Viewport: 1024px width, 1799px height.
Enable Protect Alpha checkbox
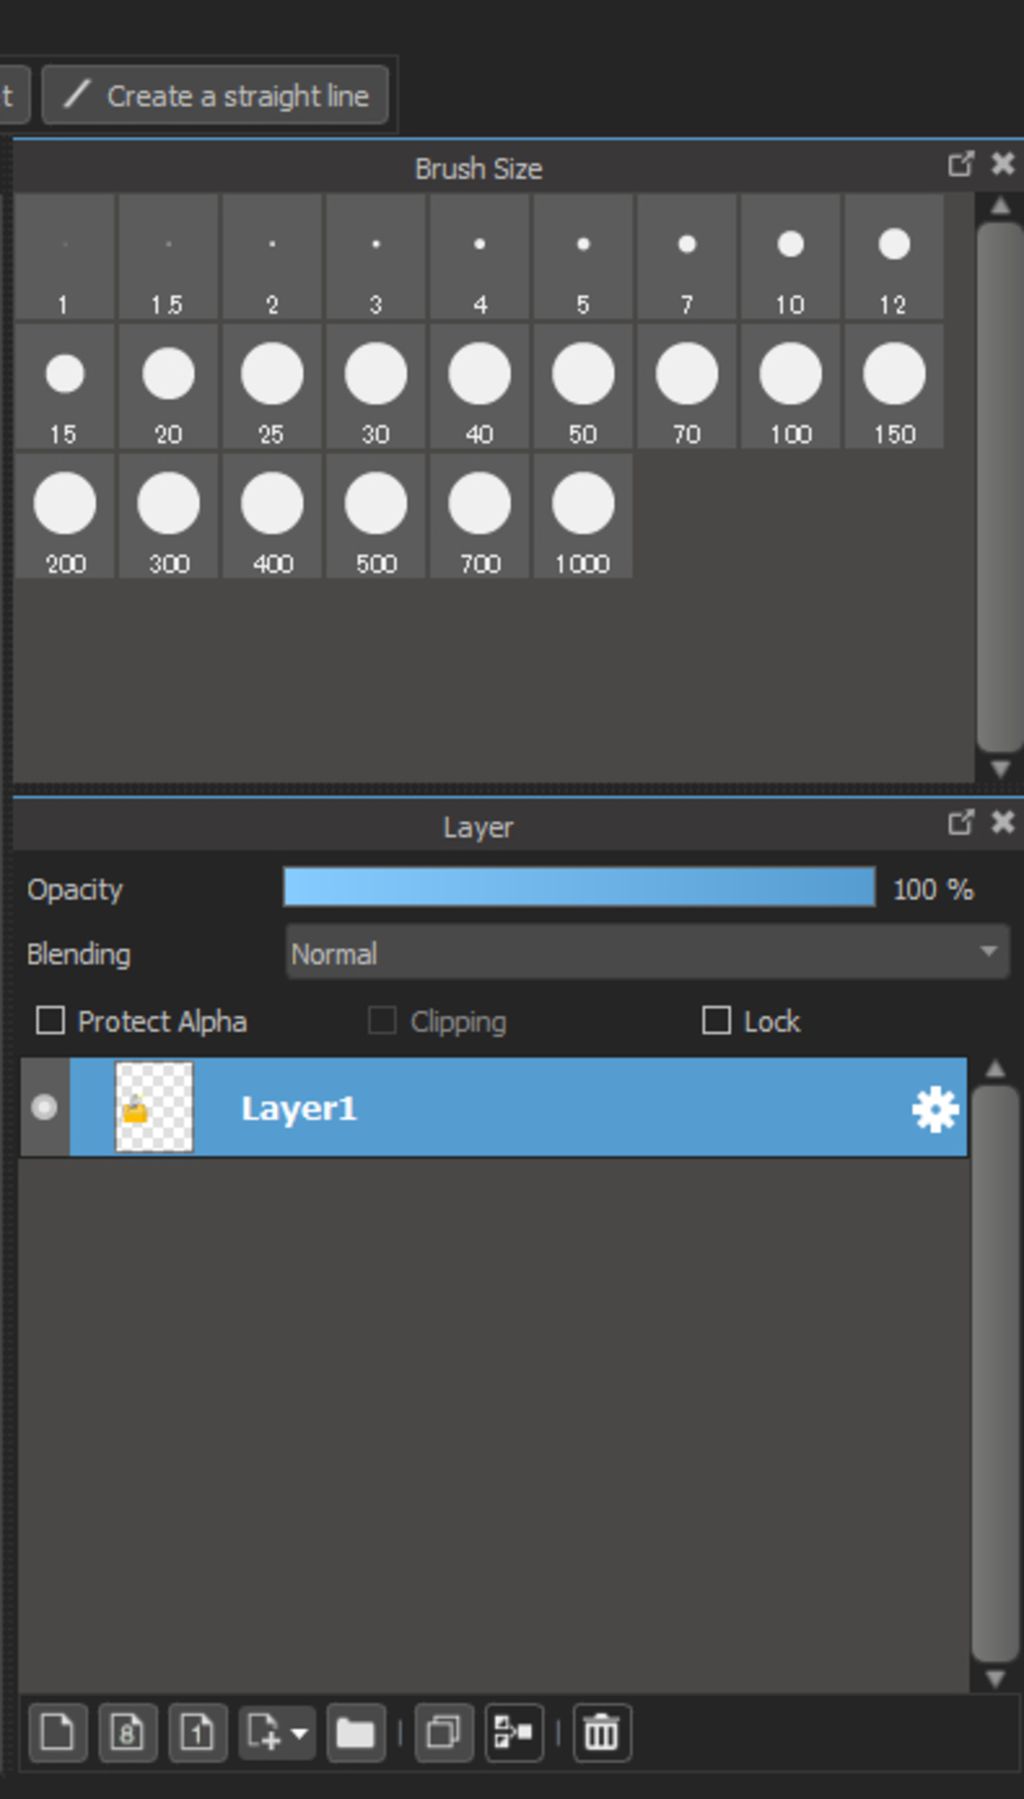pyautogui.click(x=50, y=1021)
